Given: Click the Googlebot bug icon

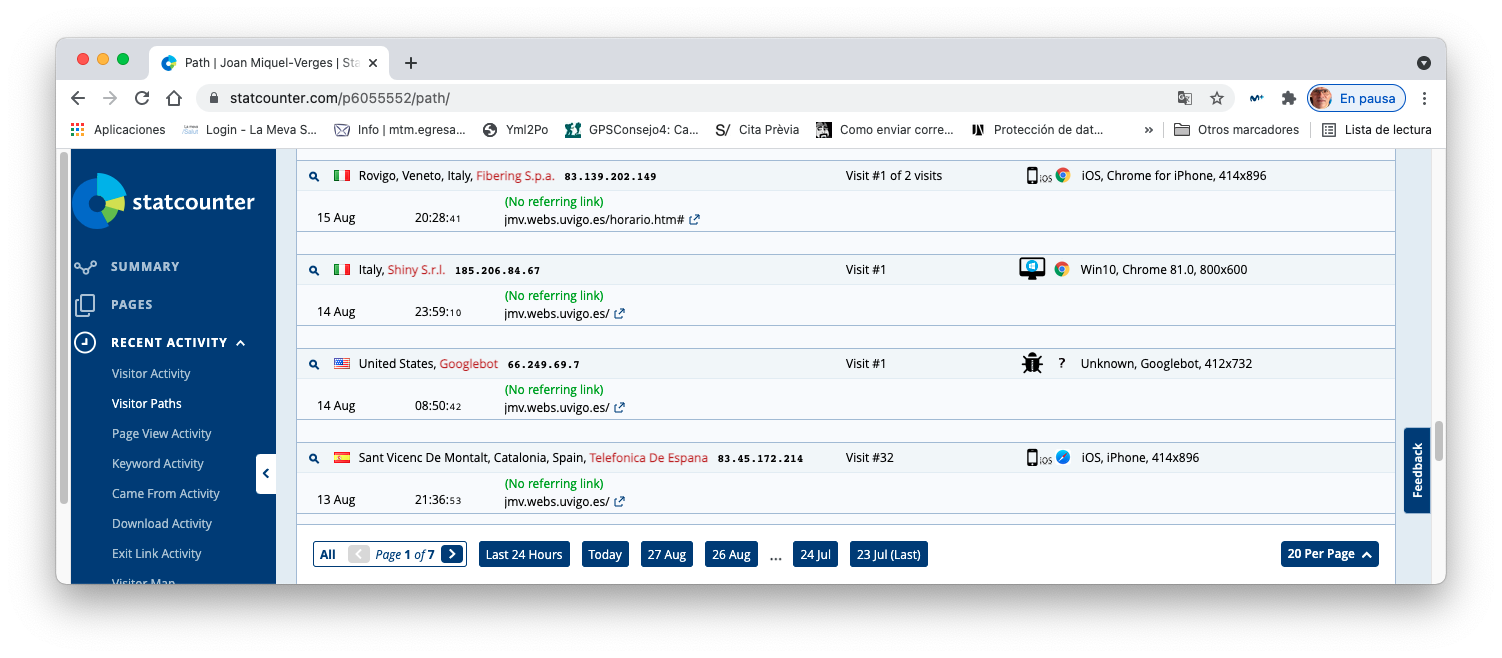Looking at the screenshot, I should click(1032, 364).
